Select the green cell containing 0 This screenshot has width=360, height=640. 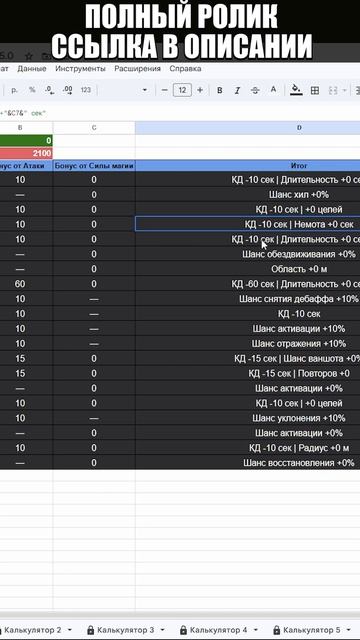click(26, 140)
